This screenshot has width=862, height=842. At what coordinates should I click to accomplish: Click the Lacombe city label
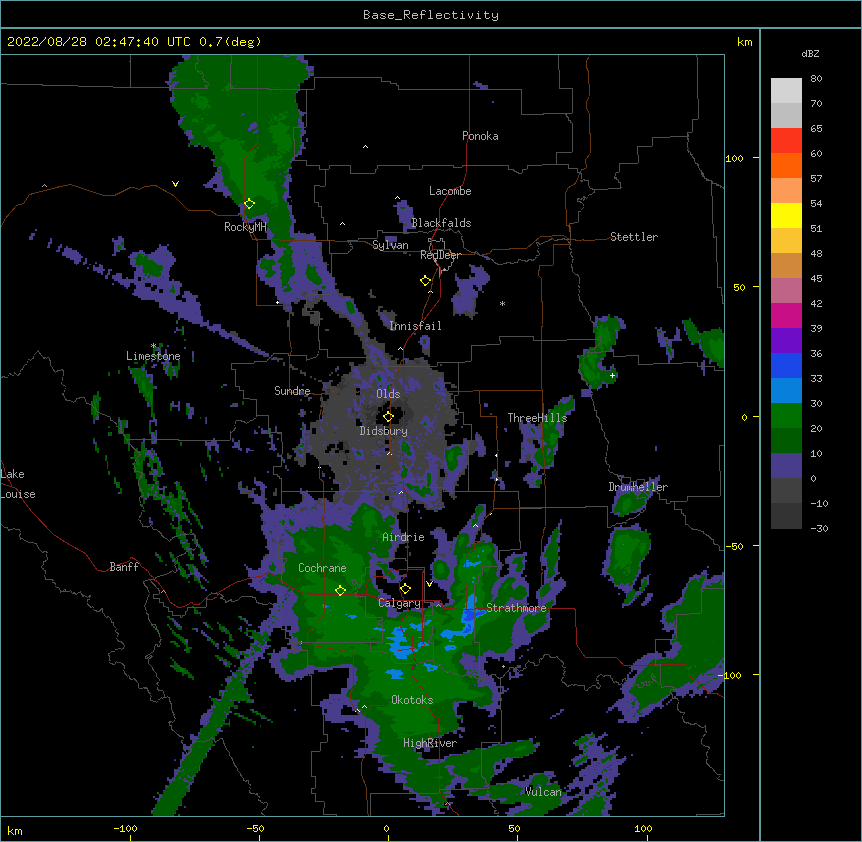pos(450,191)
